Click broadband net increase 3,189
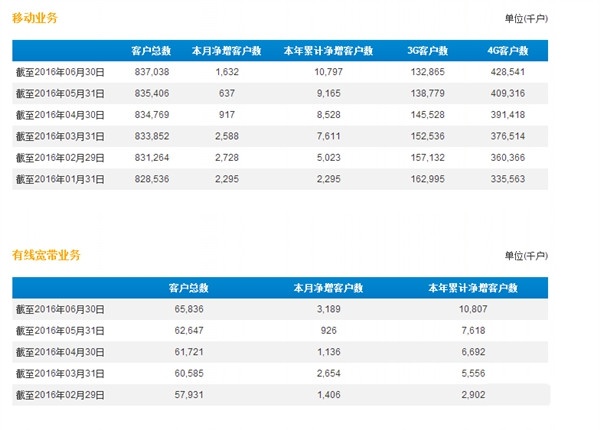Viewport: 600px width, 430px height. [x=329, y=309]
